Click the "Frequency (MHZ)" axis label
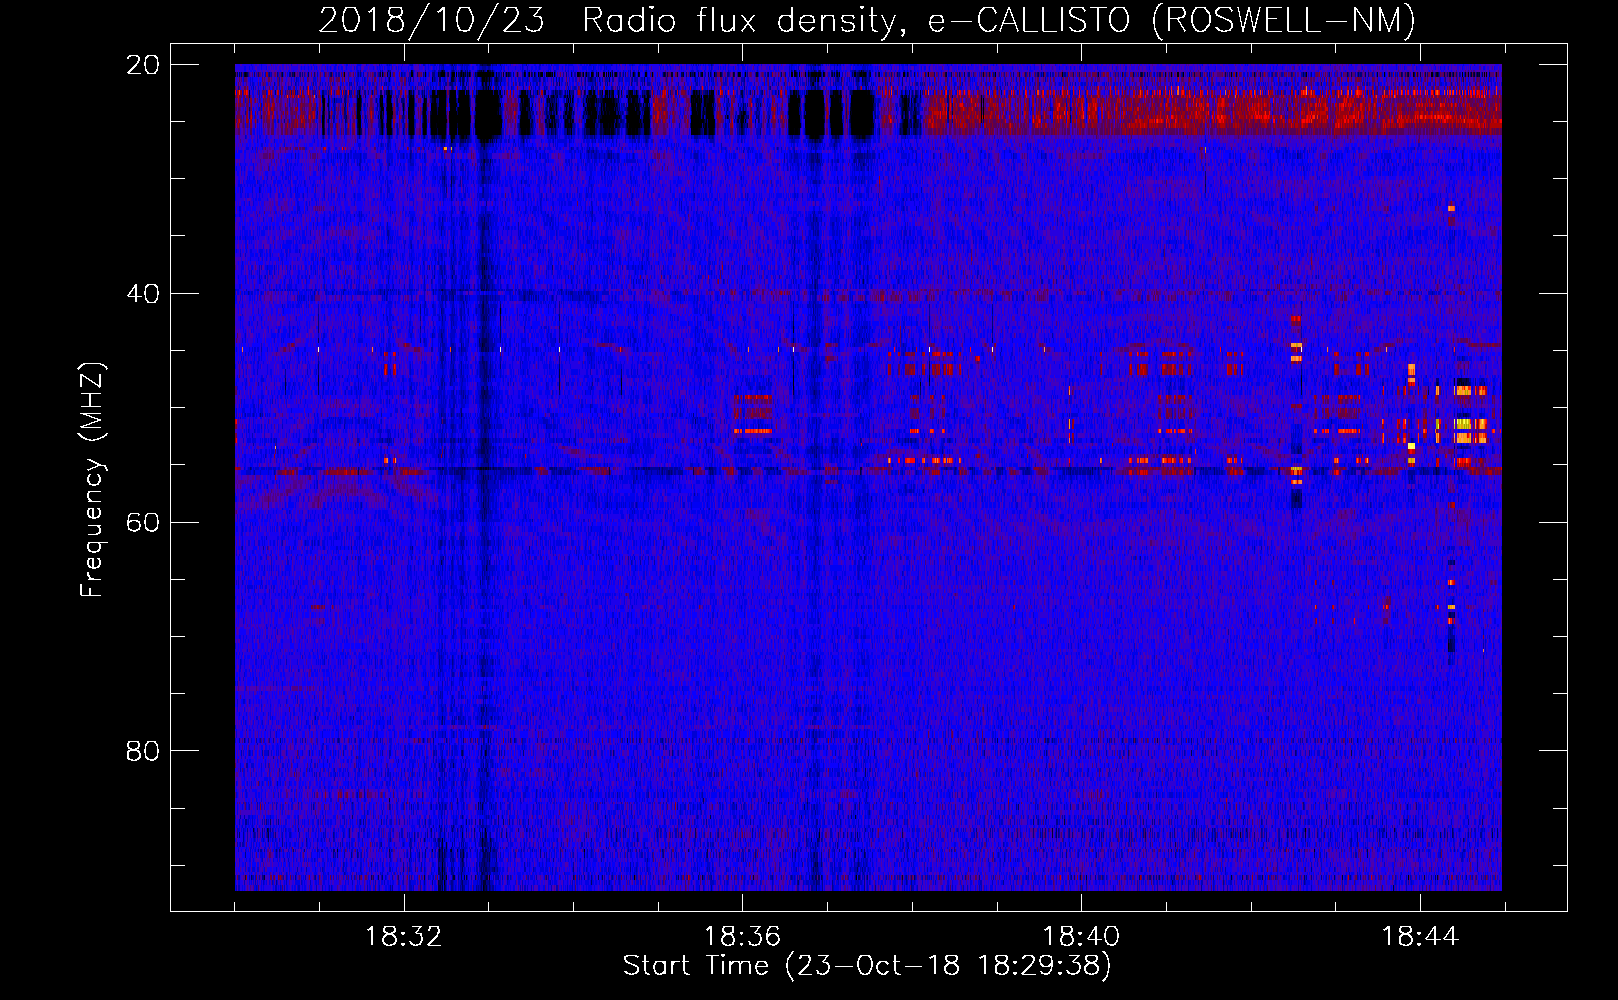 [92, 480]
